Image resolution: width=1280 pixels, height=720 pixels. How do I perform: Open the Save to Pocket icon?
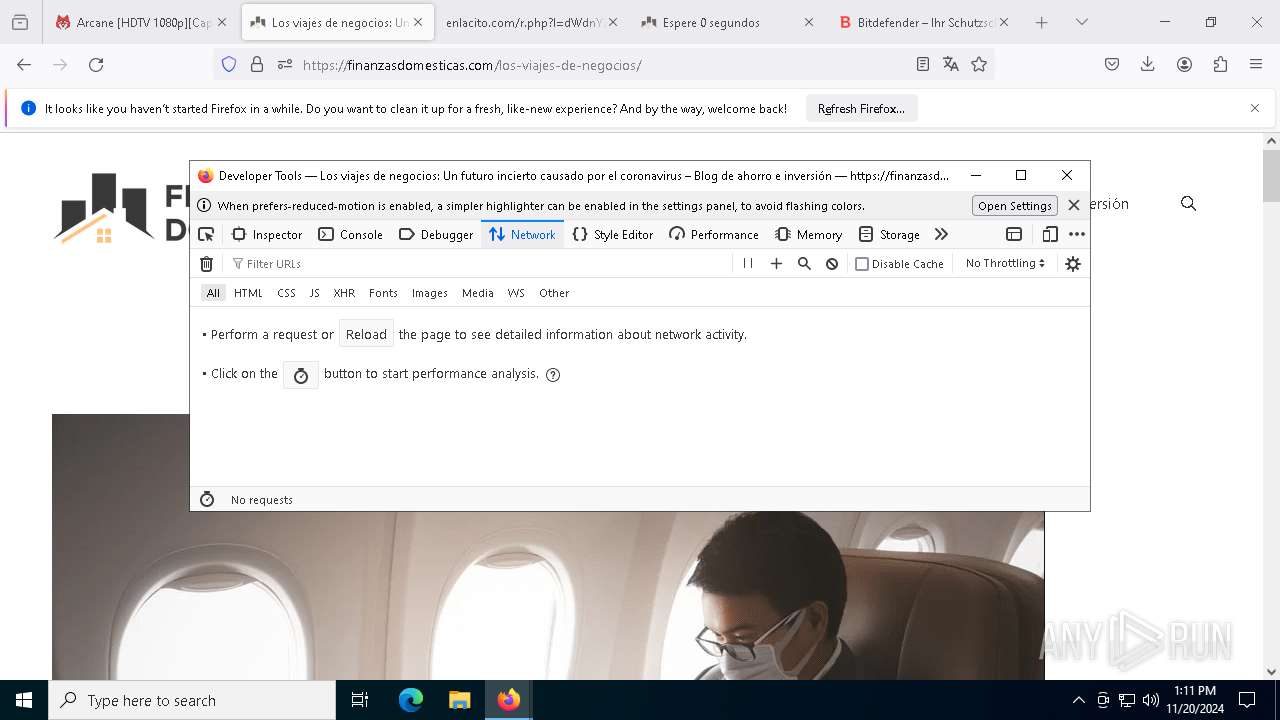[x=1112, y=64]
